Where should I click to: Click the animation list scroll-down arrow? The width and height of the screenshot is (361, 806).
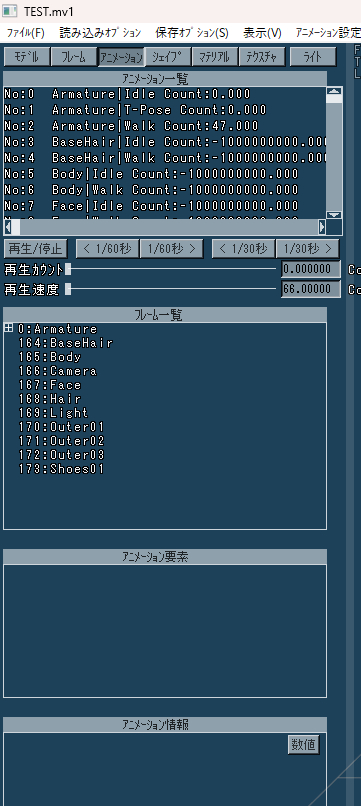pyautogui.click(x=335, y=214)
